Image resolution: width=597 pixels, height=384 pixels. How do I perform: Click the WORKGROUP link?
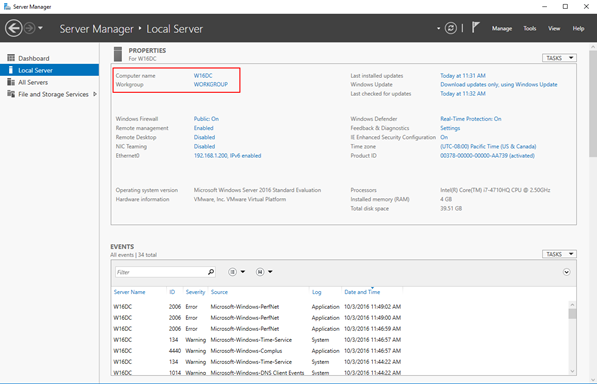[211, 84]
